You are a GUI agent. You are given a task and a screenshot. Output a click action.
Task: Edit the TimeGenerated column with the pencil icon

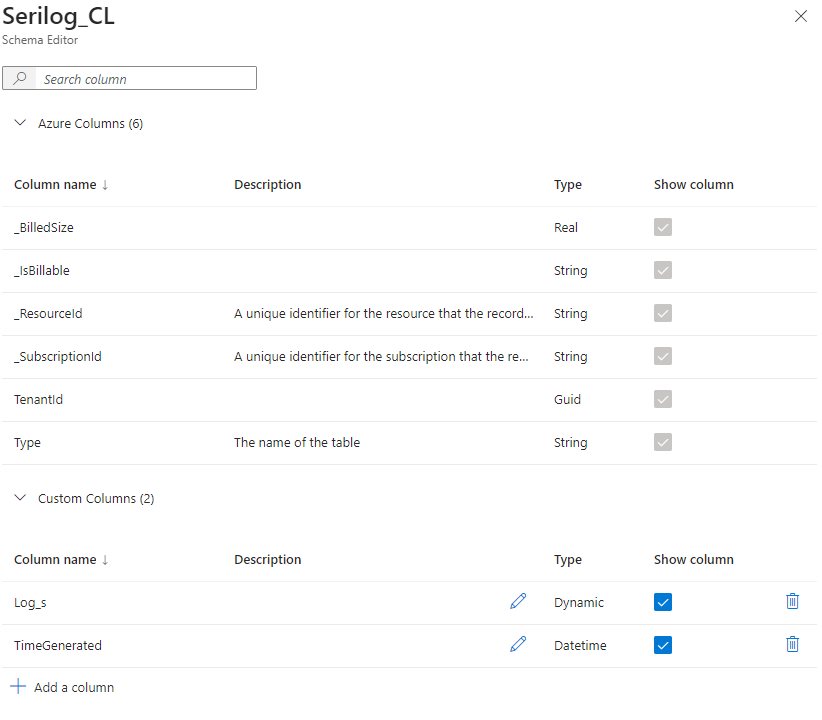click(518, 644)
